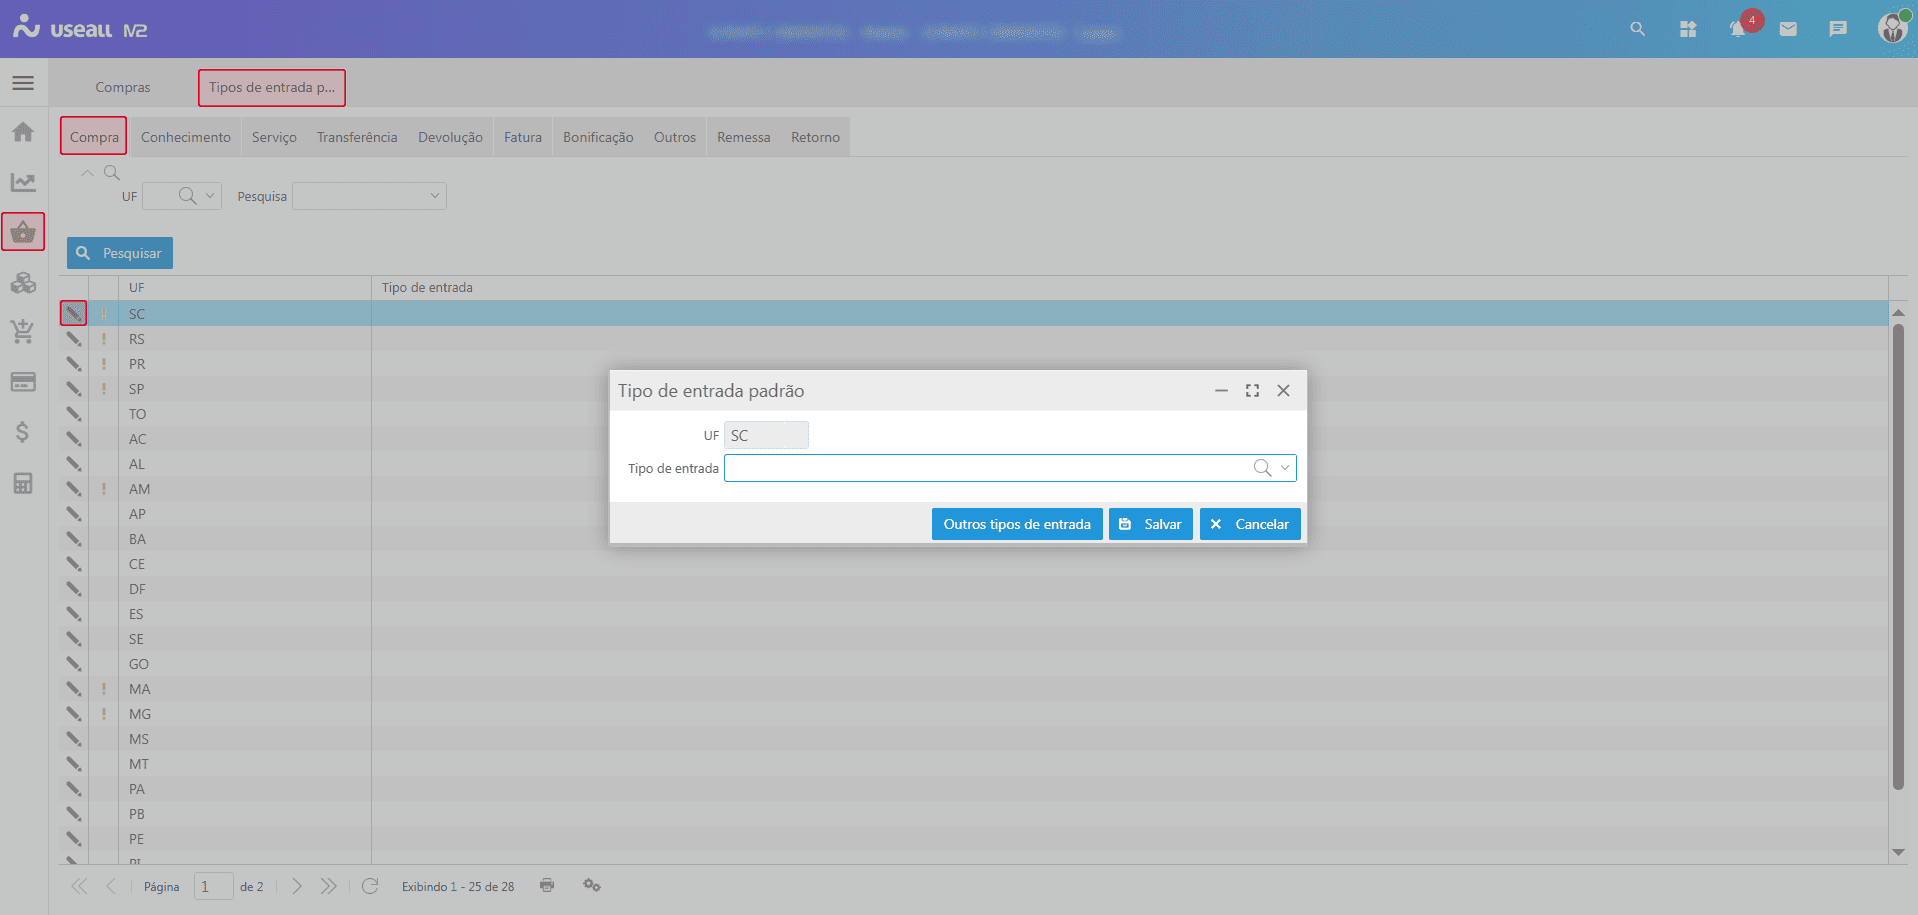Switch to the Conhecimento tab

click(185, 137)
